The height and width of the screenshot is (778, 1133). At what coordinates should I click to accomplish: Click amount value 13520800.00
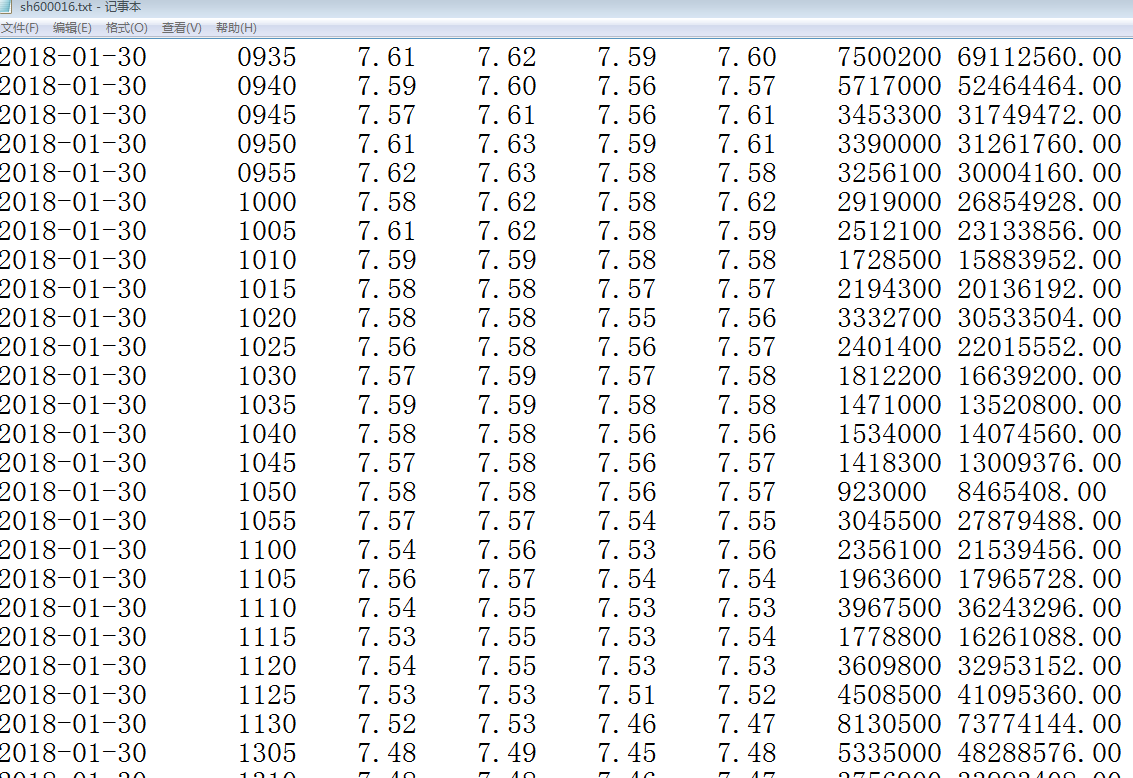pos(1040,405)
